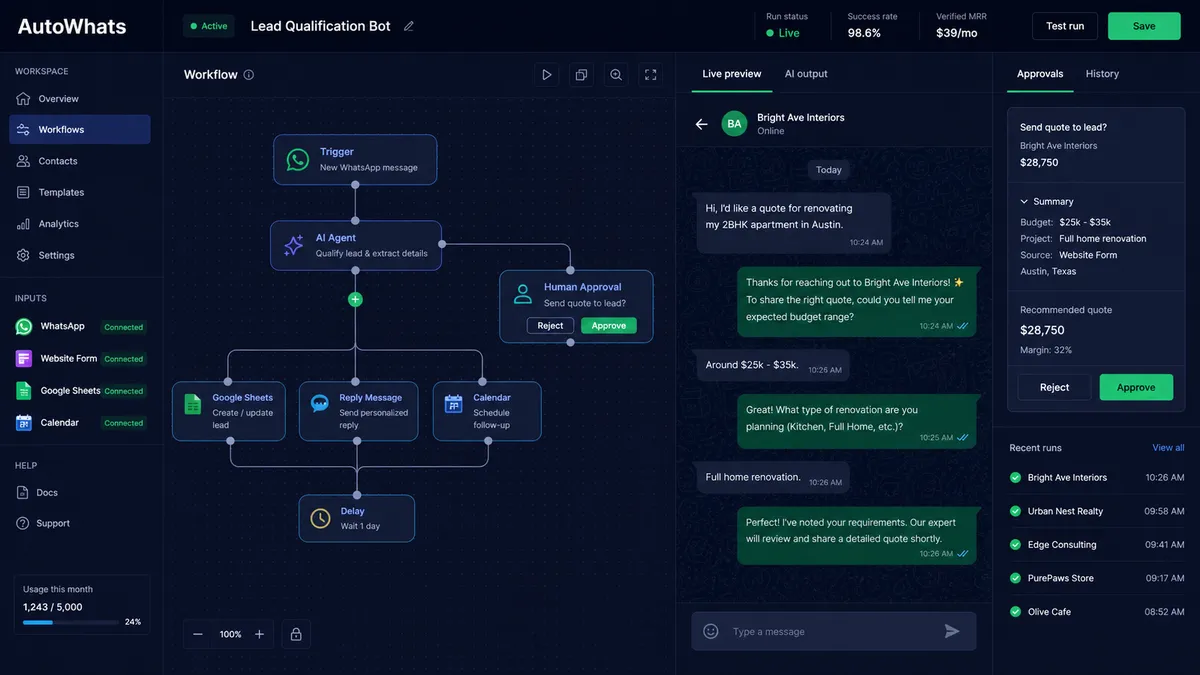Image resolution: width=1200 pixels, height=675 pixels.
Task: Click the Live run status indicator
Action: (783, 33)
